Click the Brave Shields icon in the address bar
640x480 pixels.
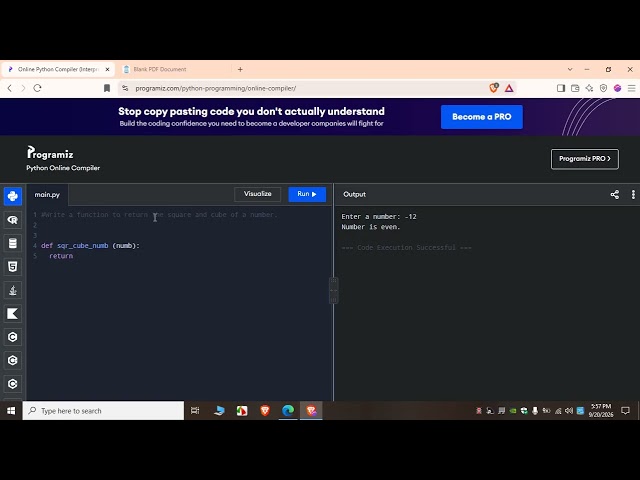point(493,88)
